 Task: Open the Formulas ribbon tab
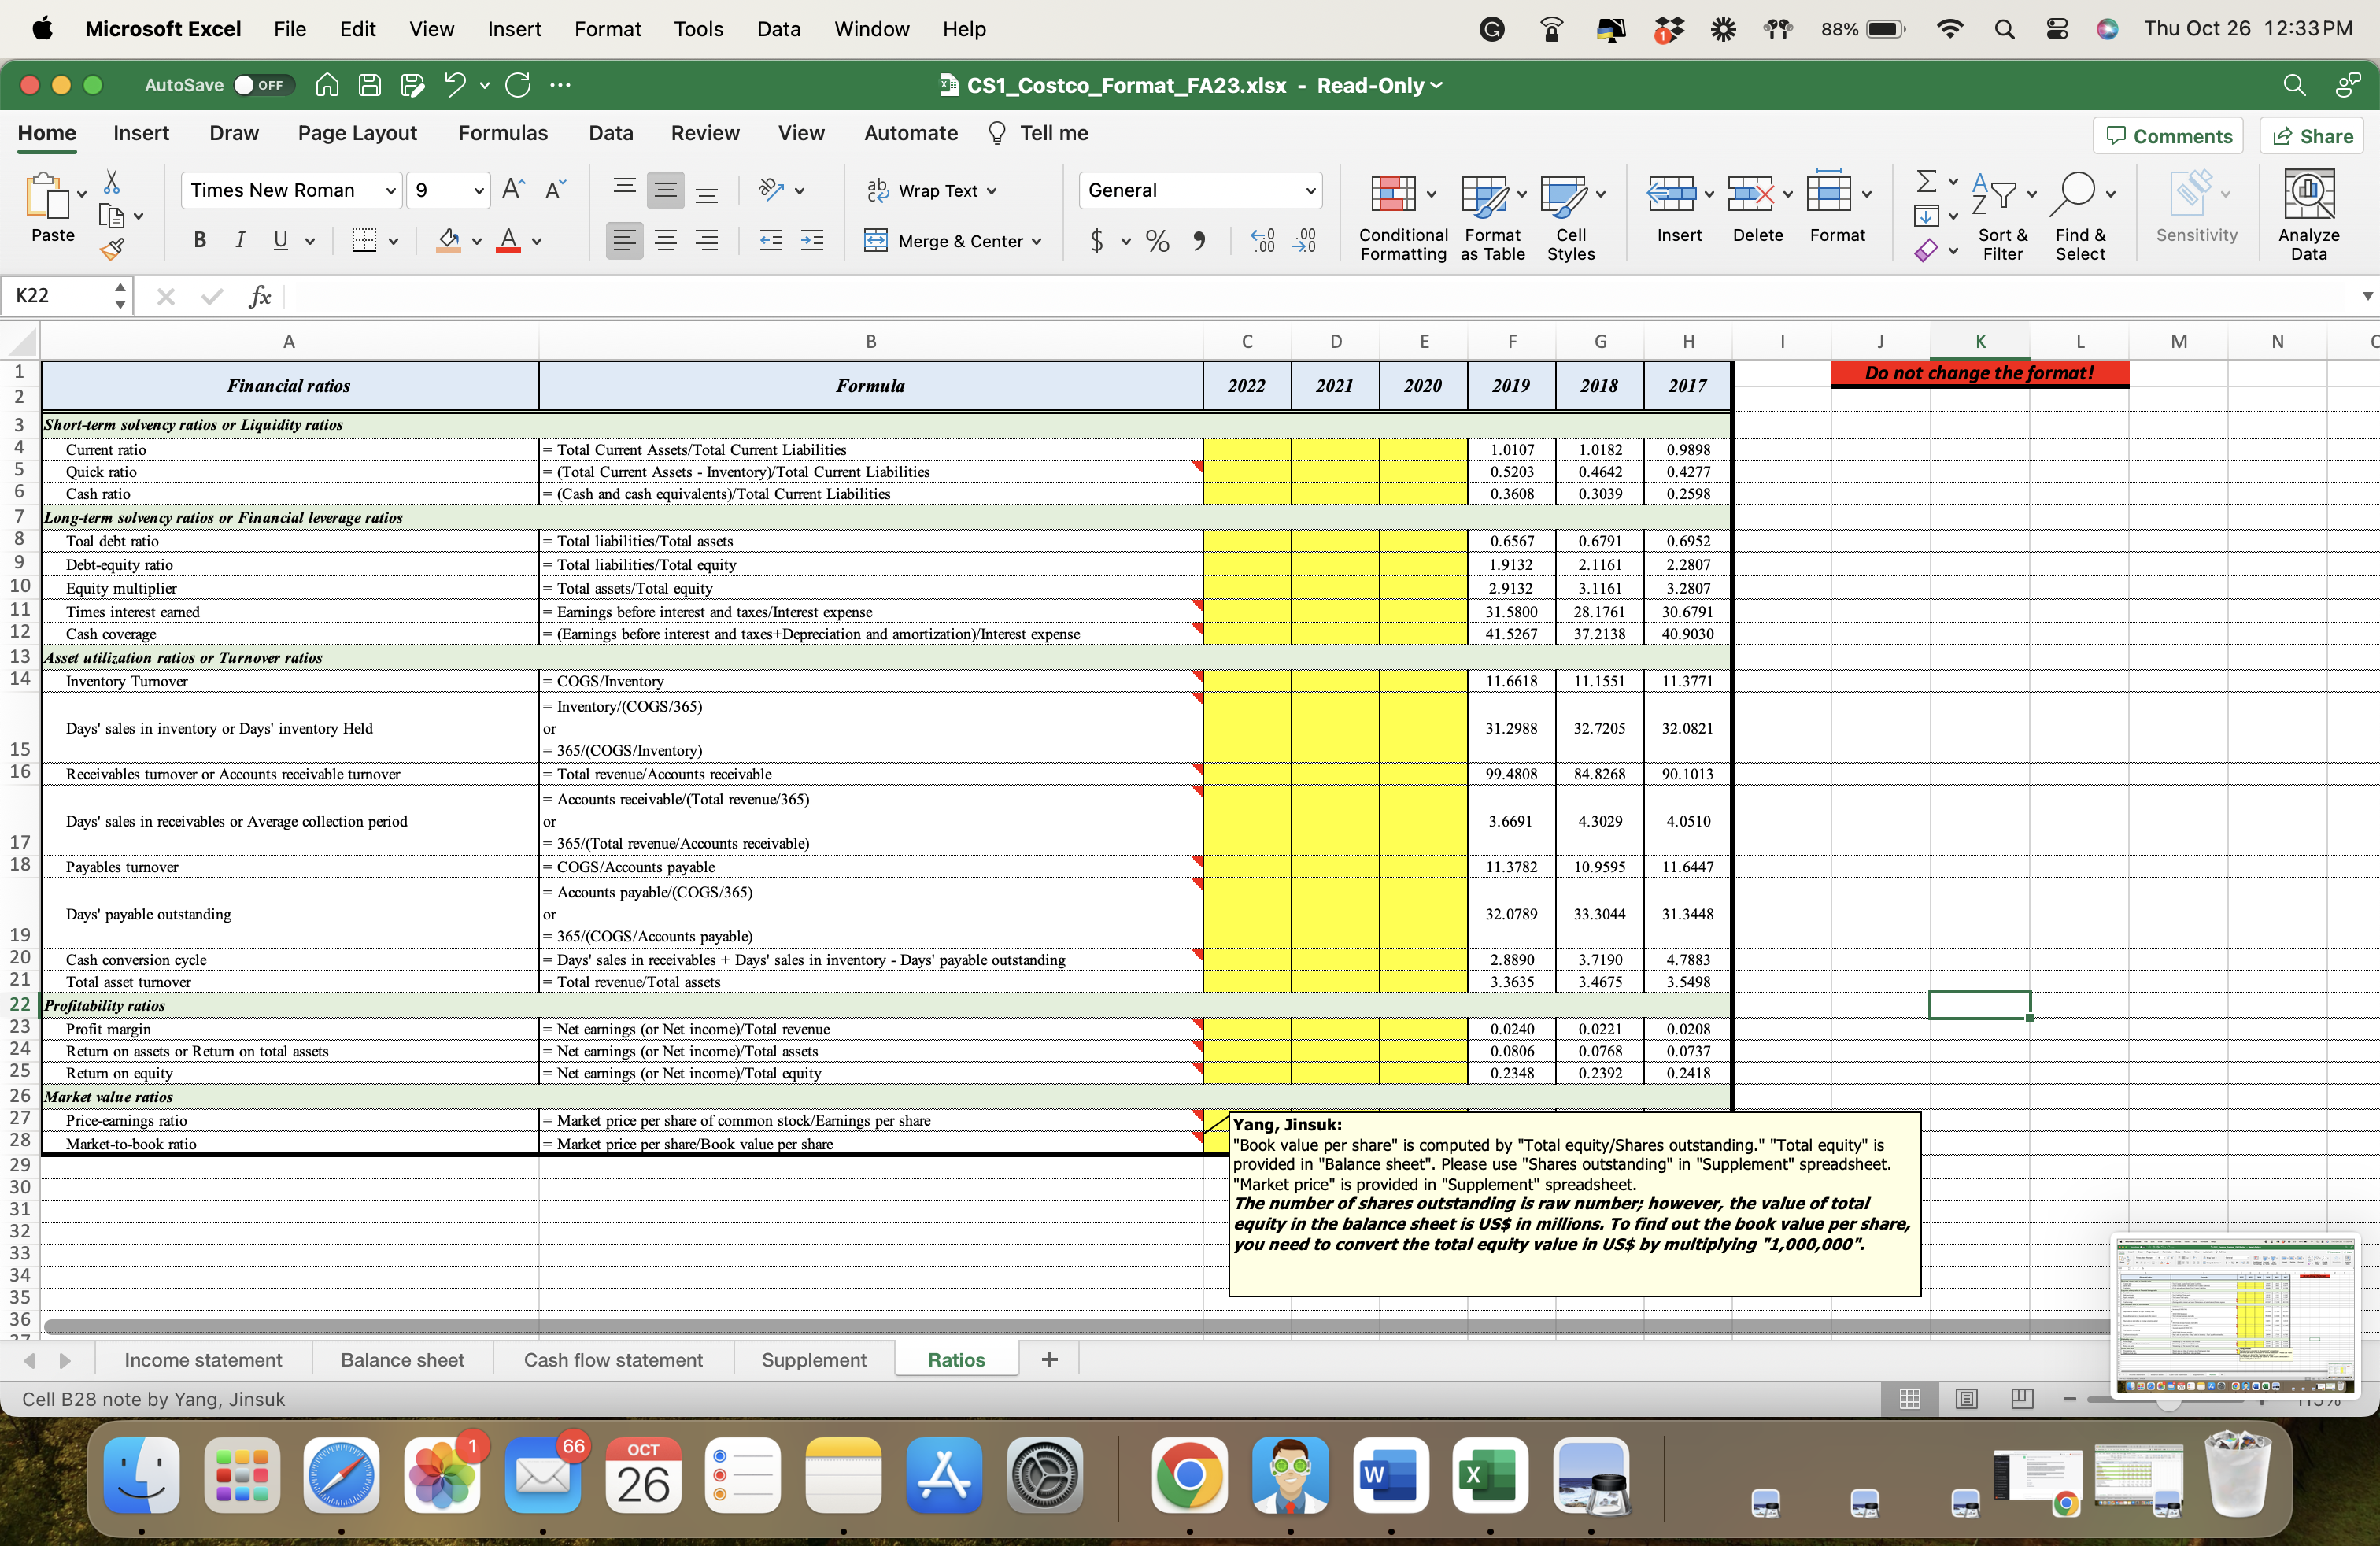502,133
